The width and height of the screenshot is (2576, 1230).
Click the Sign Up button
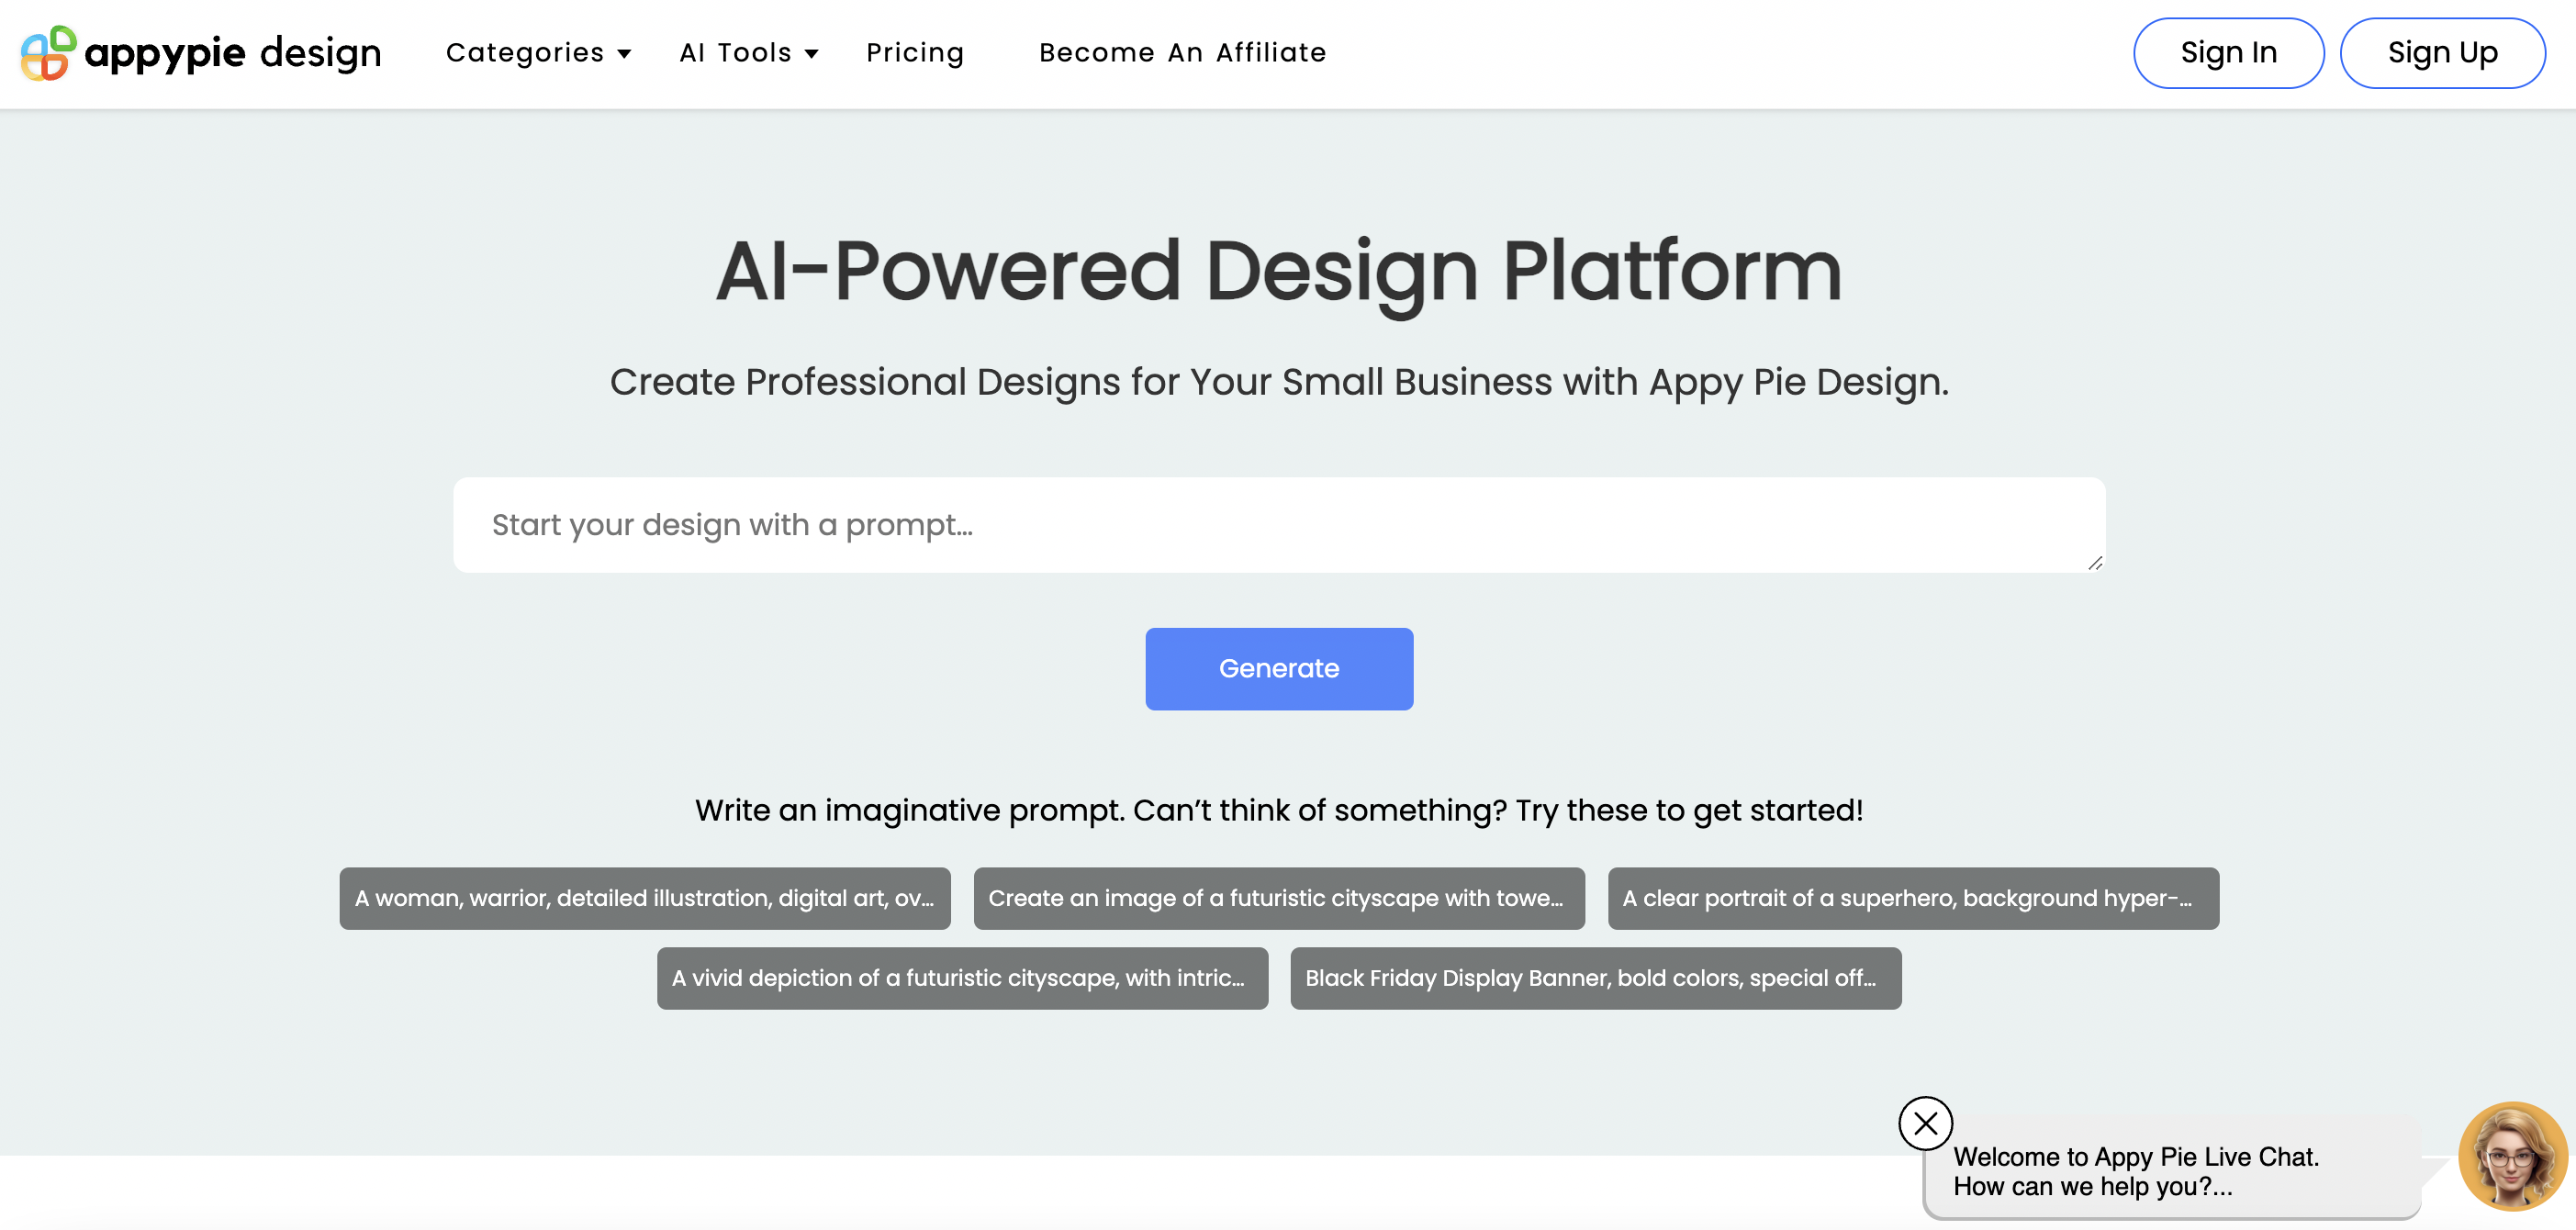click(2441, 53)
